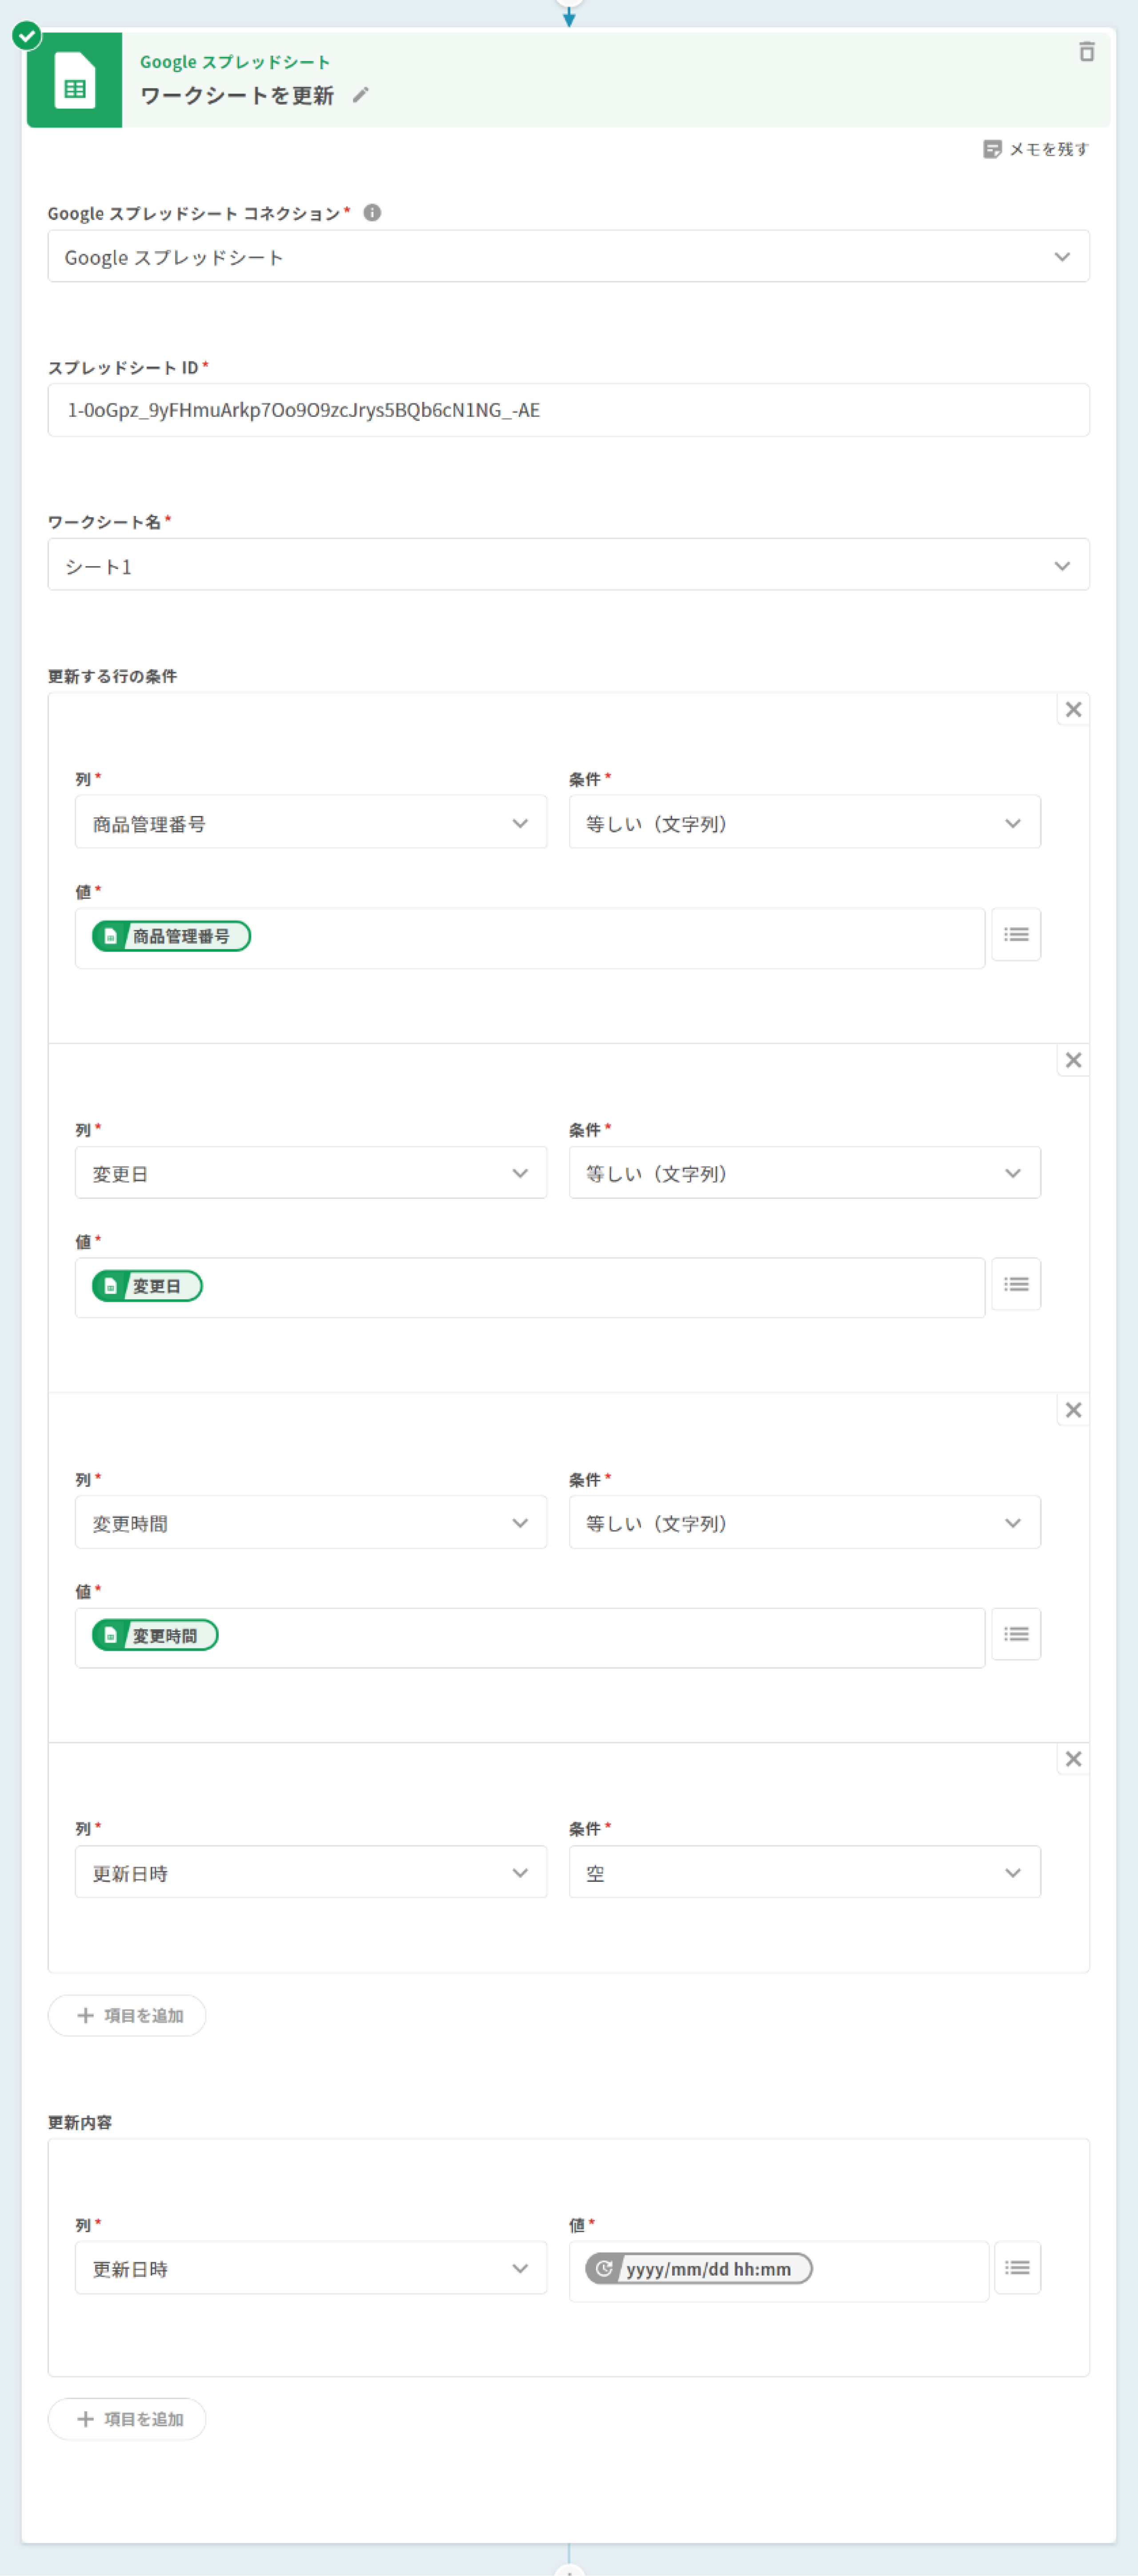Click the pencil icon to rename the step
This screenshot has height=2576, width=1138.
point(361,95)
